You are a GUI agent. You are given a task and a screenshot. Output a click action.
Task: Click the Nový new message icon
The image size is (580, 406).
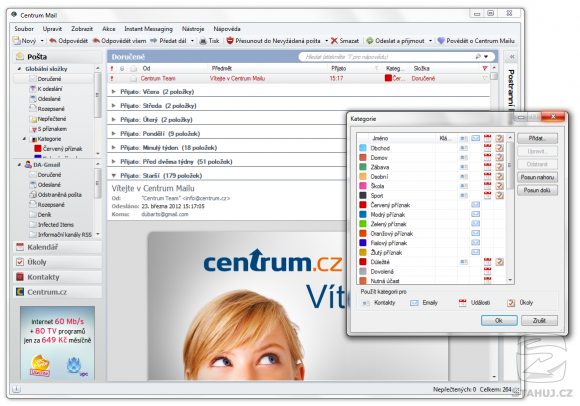coord(17,41)
